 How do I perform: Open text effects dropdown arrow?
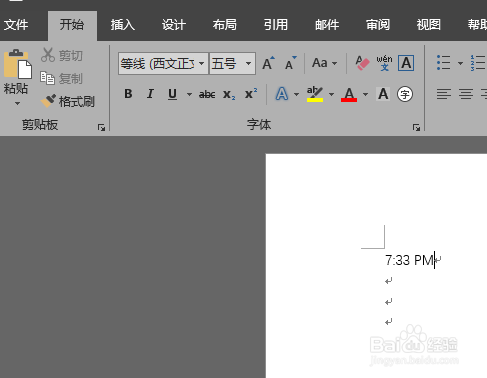296,94
